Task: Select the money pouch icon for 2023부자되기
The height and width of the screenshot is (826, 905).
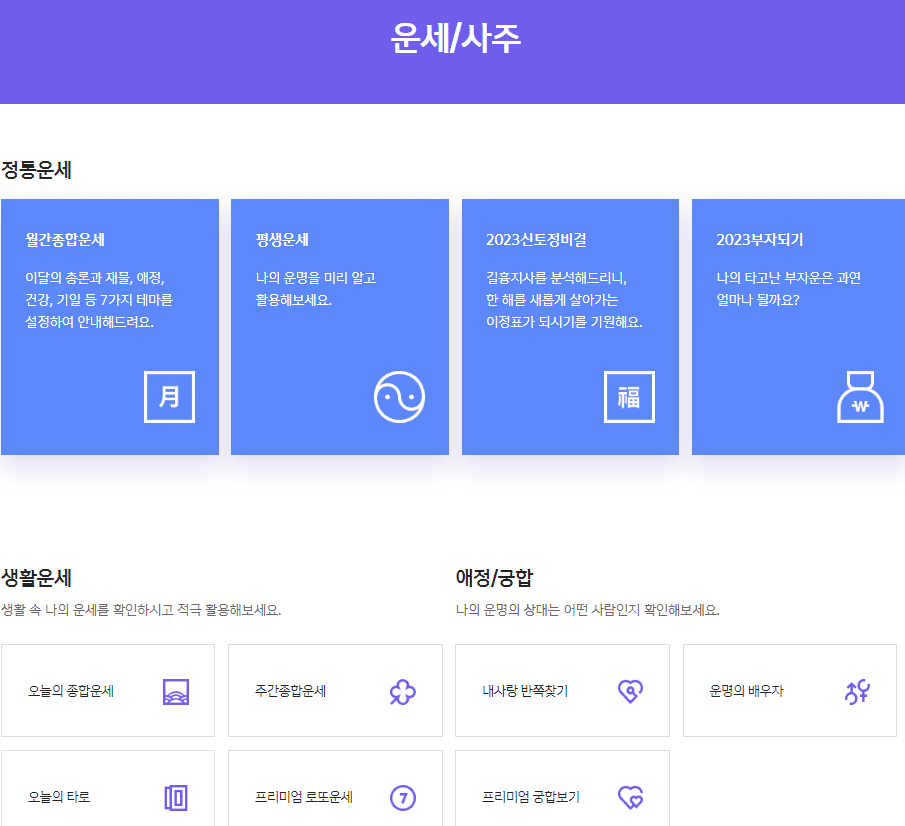Action: click(859, 396)
